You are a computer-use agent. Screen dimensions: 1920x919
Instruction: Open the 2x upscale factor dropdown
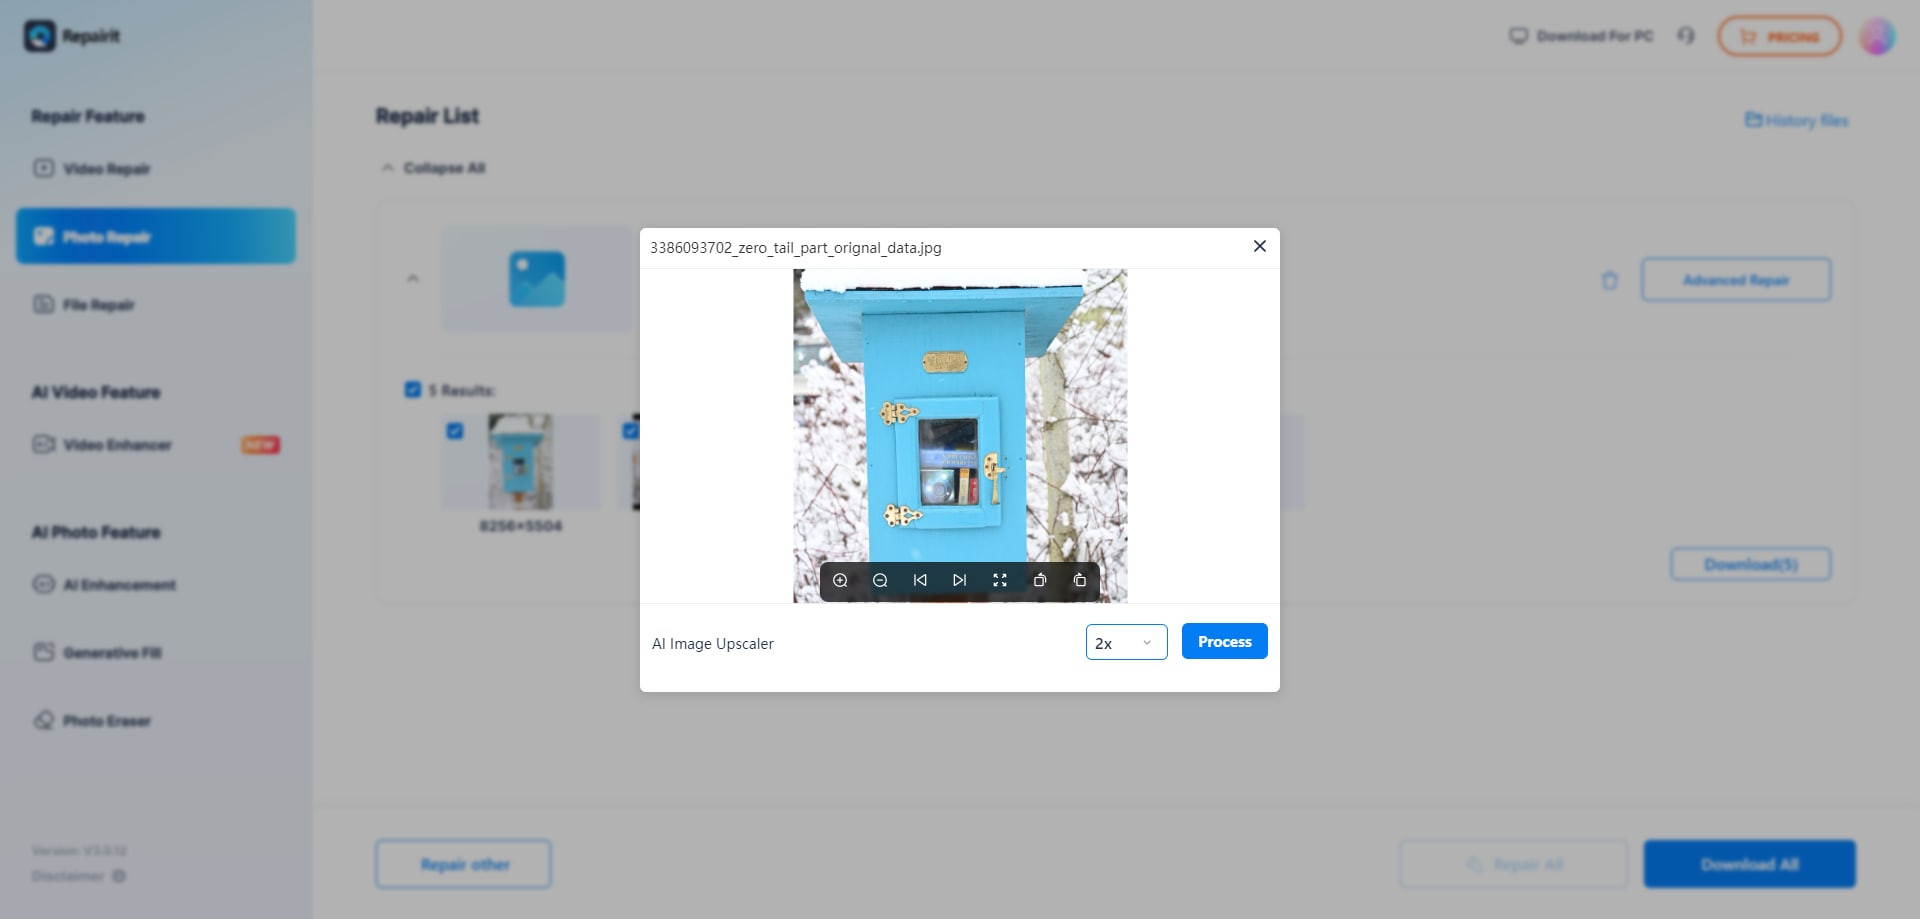(1126, 642)
